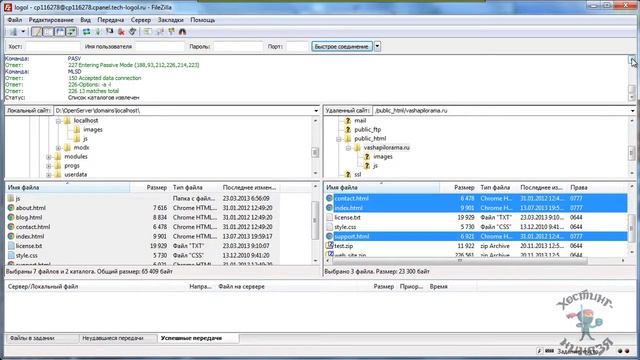Click the local style.css file icon

tap(11, 255)
